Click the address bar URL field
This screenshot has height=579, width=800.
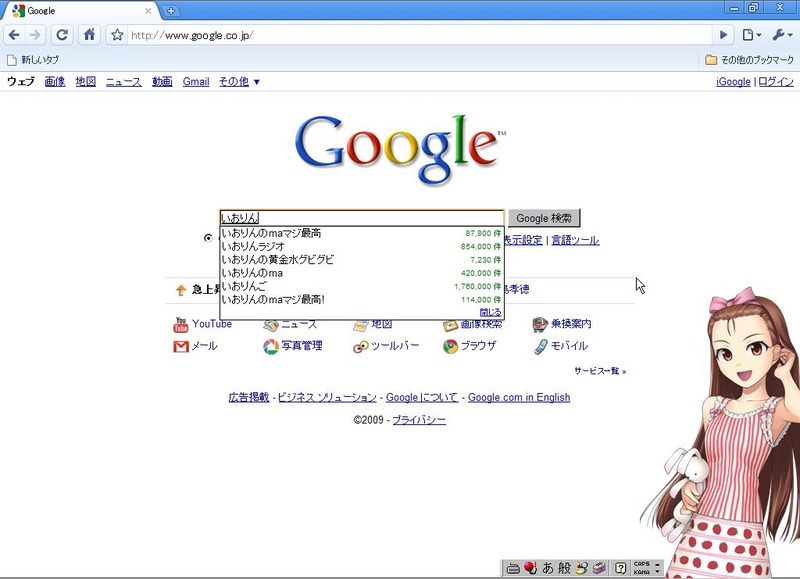coord(418,35)
